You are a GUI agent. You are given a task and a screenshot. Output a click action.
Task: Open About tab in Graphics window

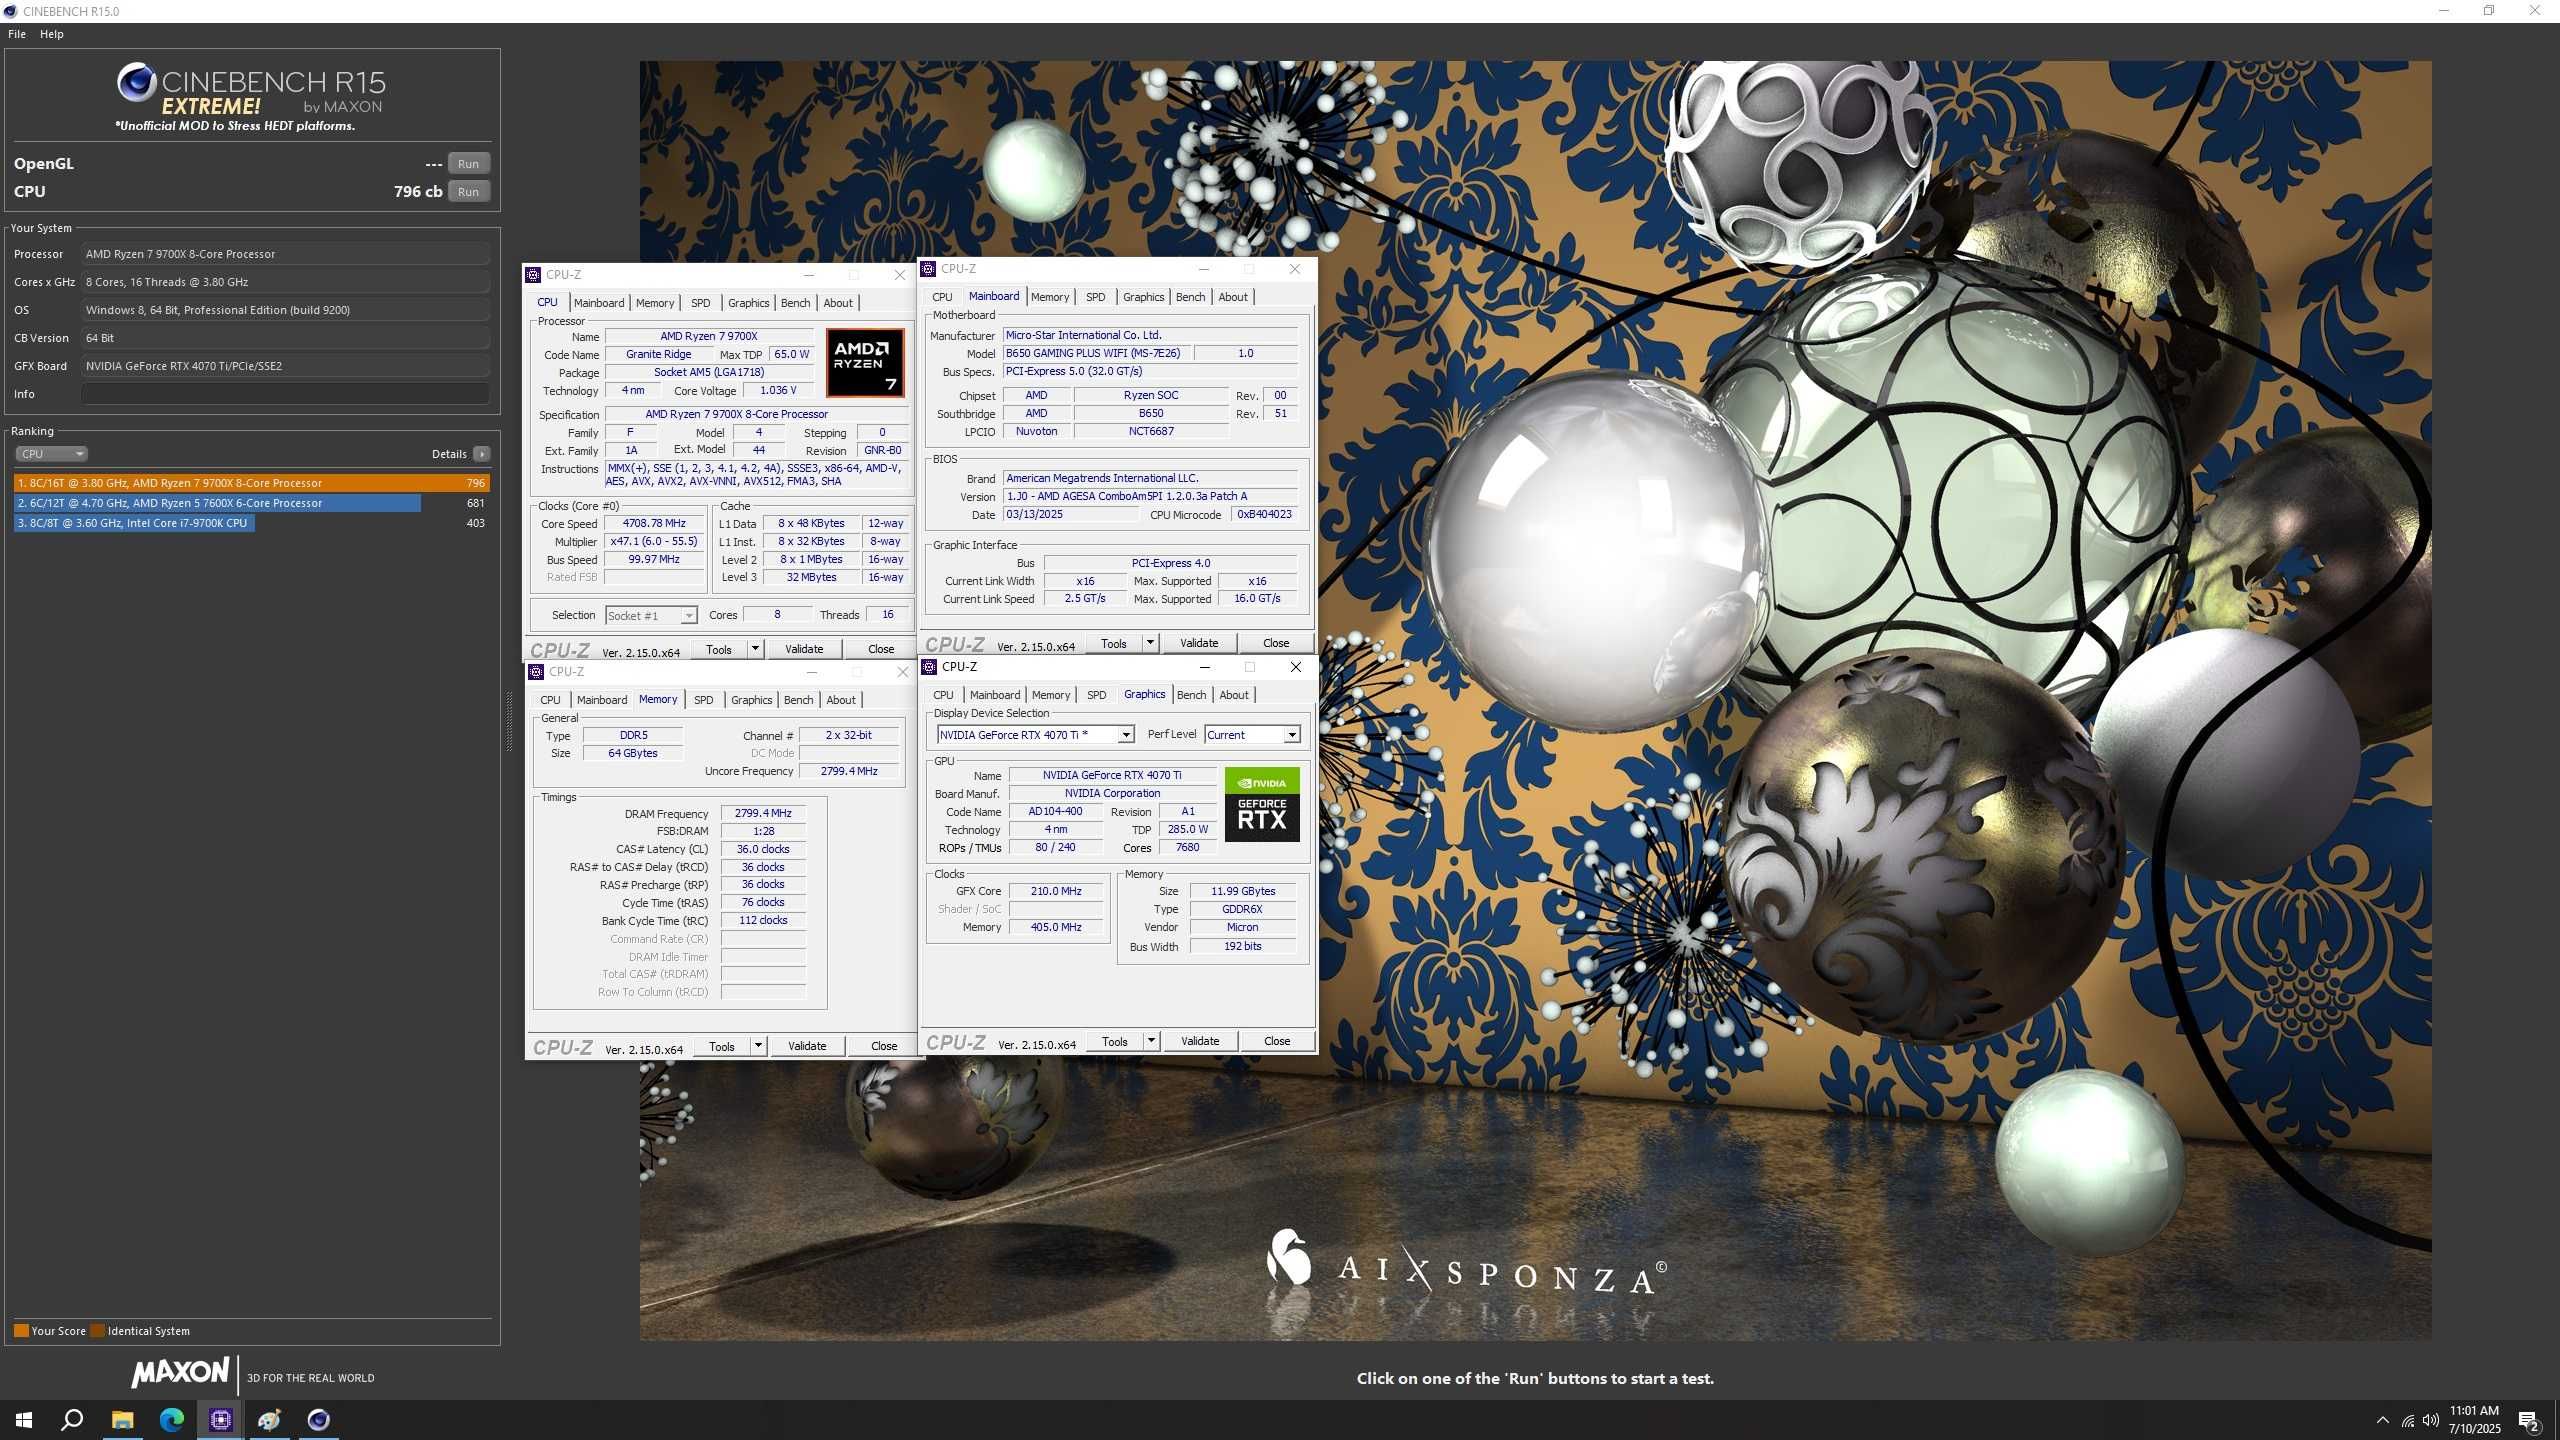click(1234, 695)
